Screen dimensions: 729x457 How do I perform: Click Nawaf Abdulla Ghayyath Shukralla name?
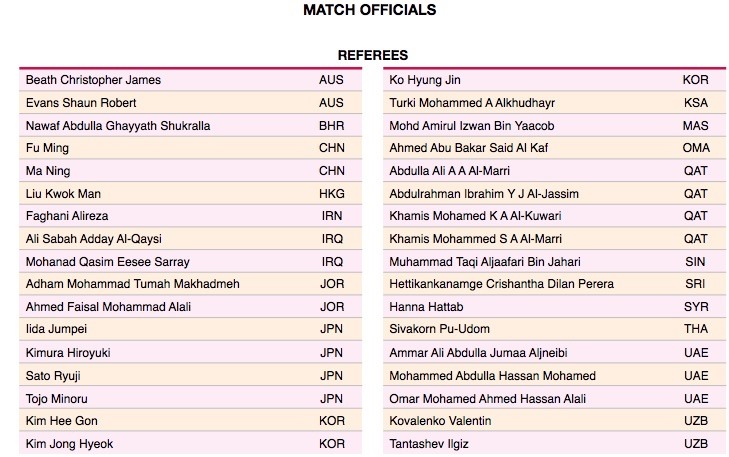[118, 126]
